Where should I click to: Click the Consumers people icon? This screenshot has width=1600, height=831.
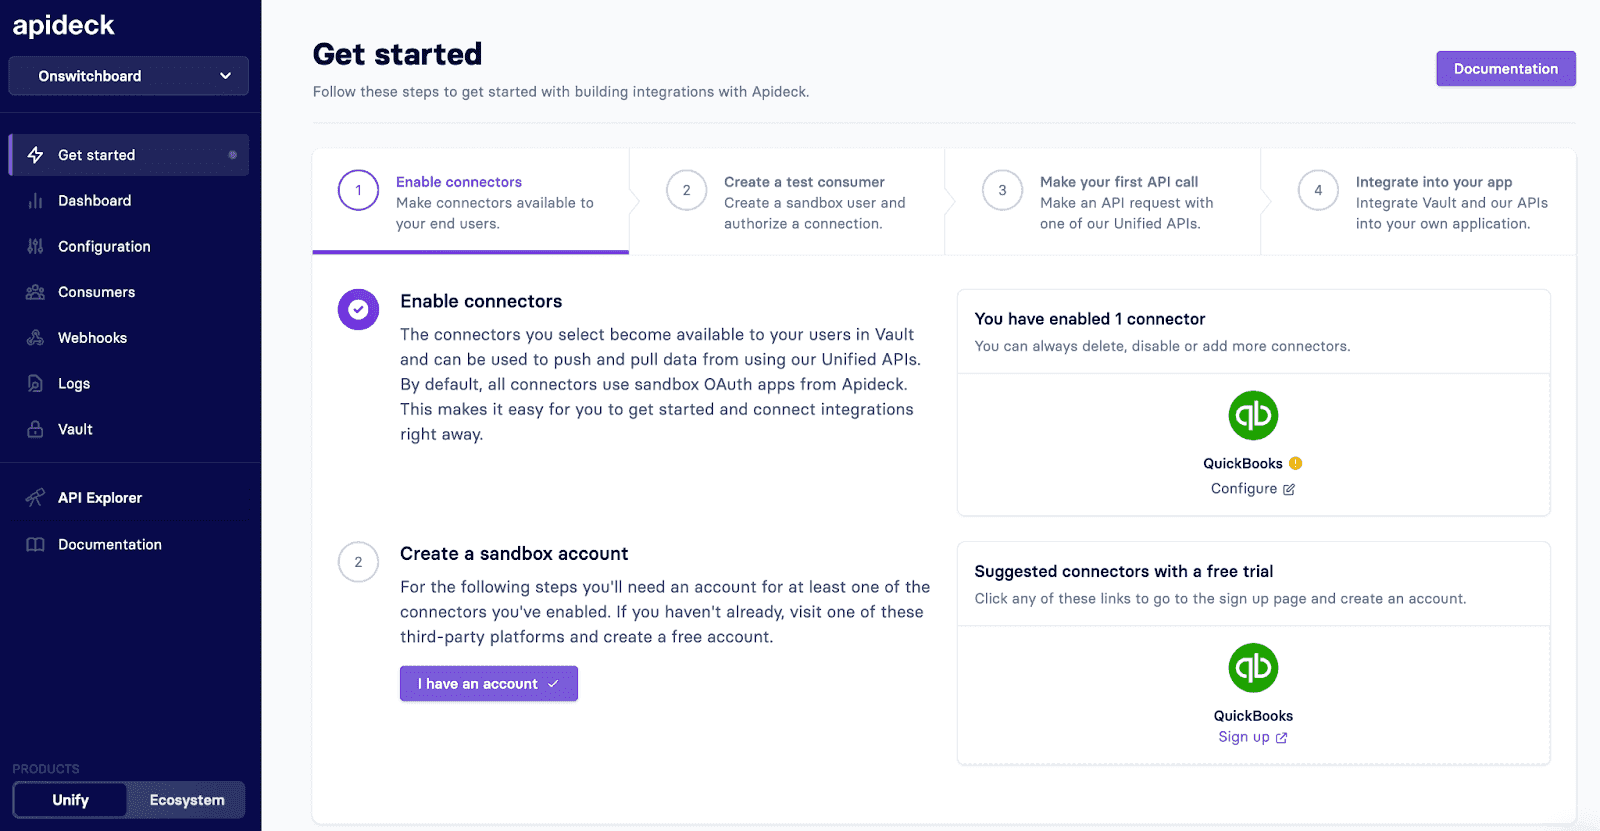(x=35, y=292)
